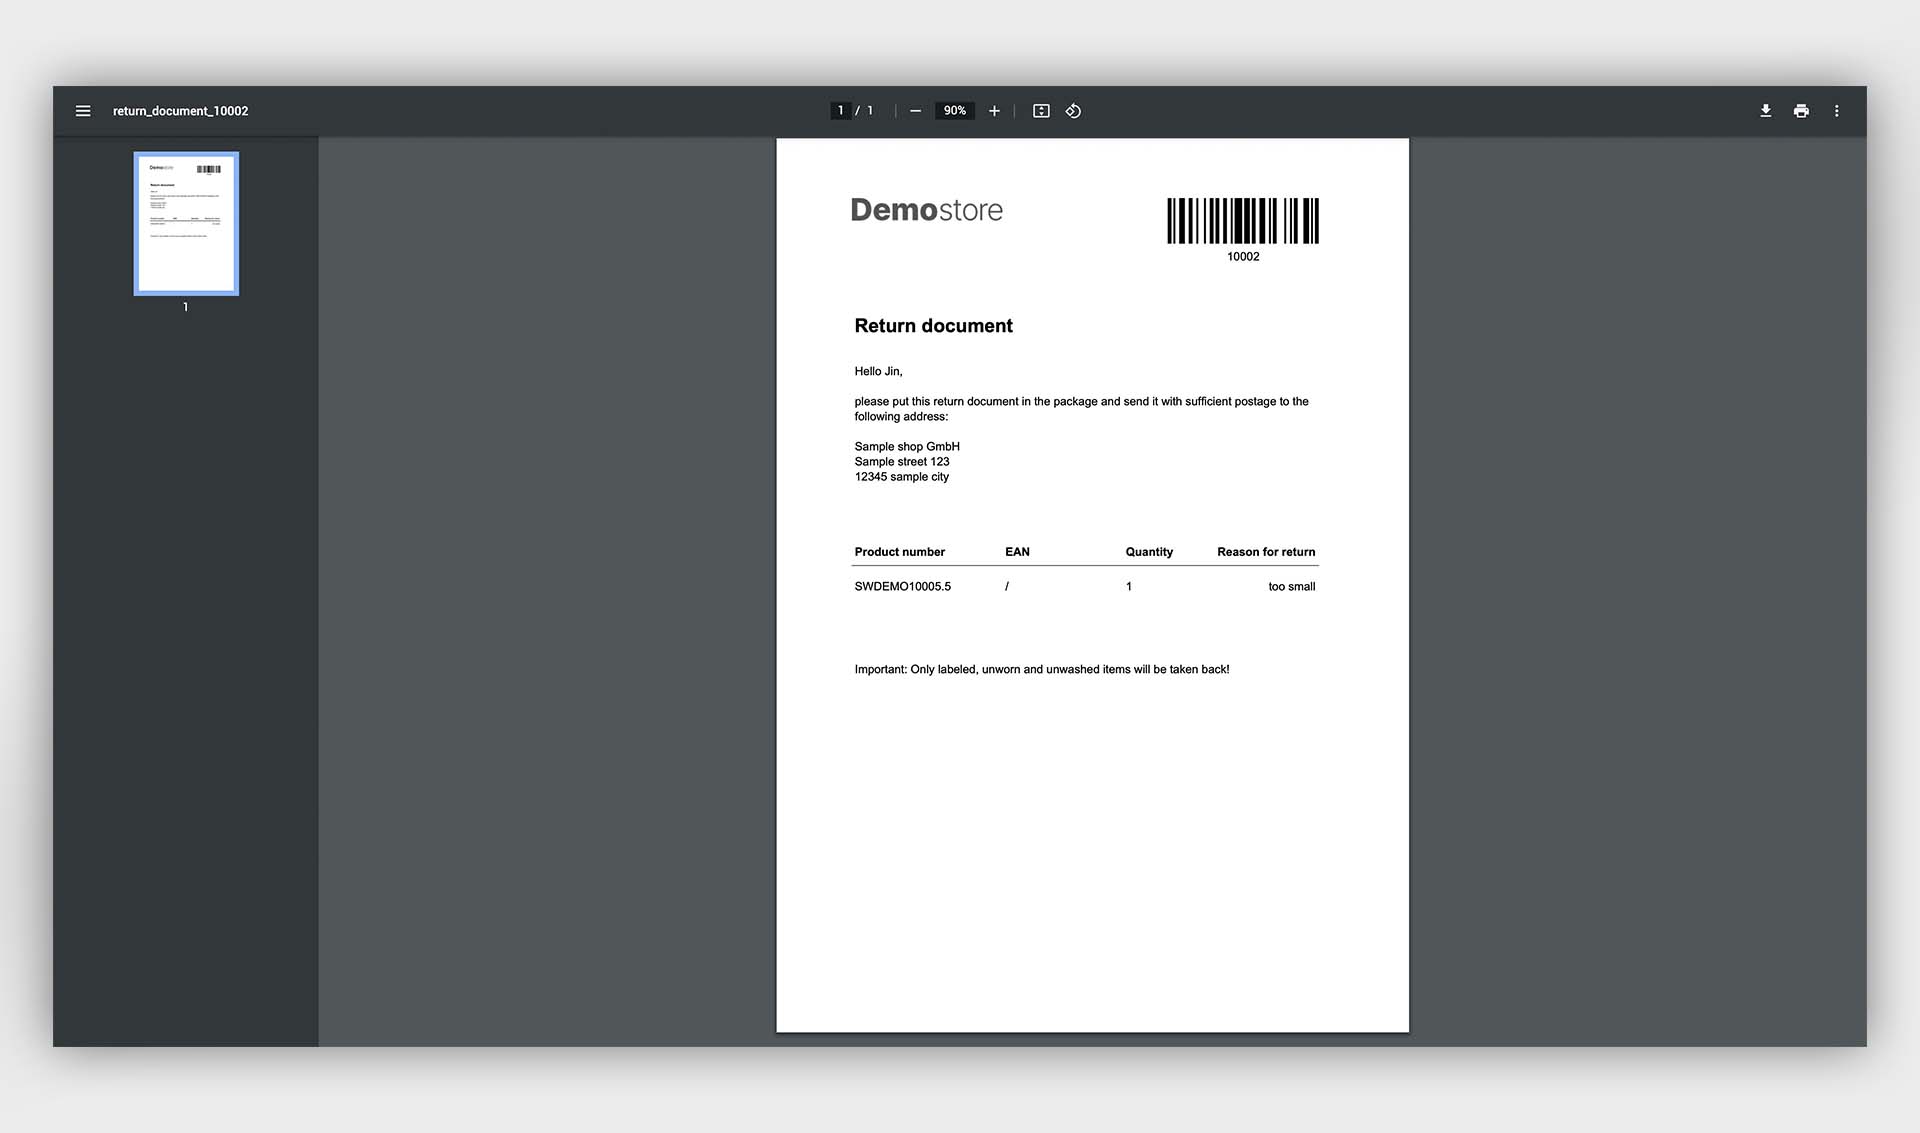Click the Product number column header

pos(899,552)
